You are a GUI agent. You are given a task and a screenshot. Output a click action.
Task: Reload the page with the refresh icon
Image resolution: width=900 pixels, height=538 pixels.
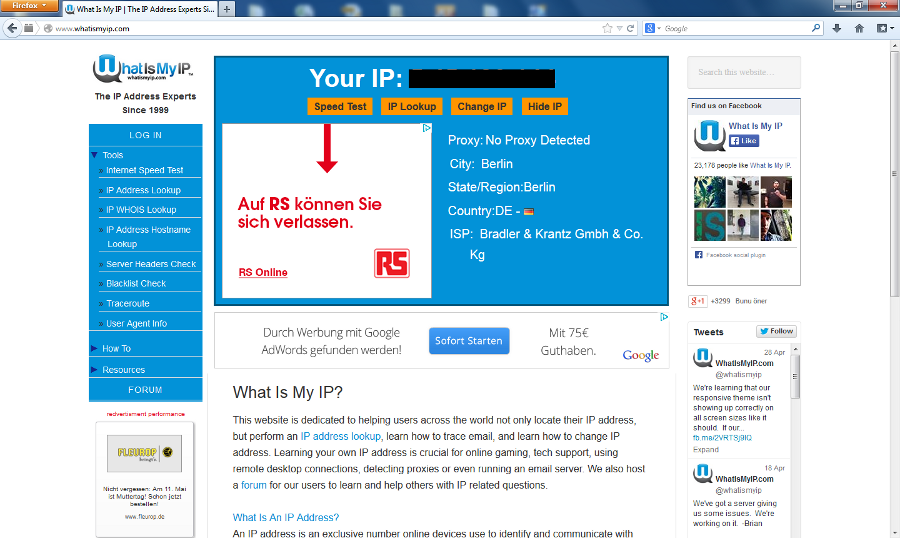(x=630, y=28)
